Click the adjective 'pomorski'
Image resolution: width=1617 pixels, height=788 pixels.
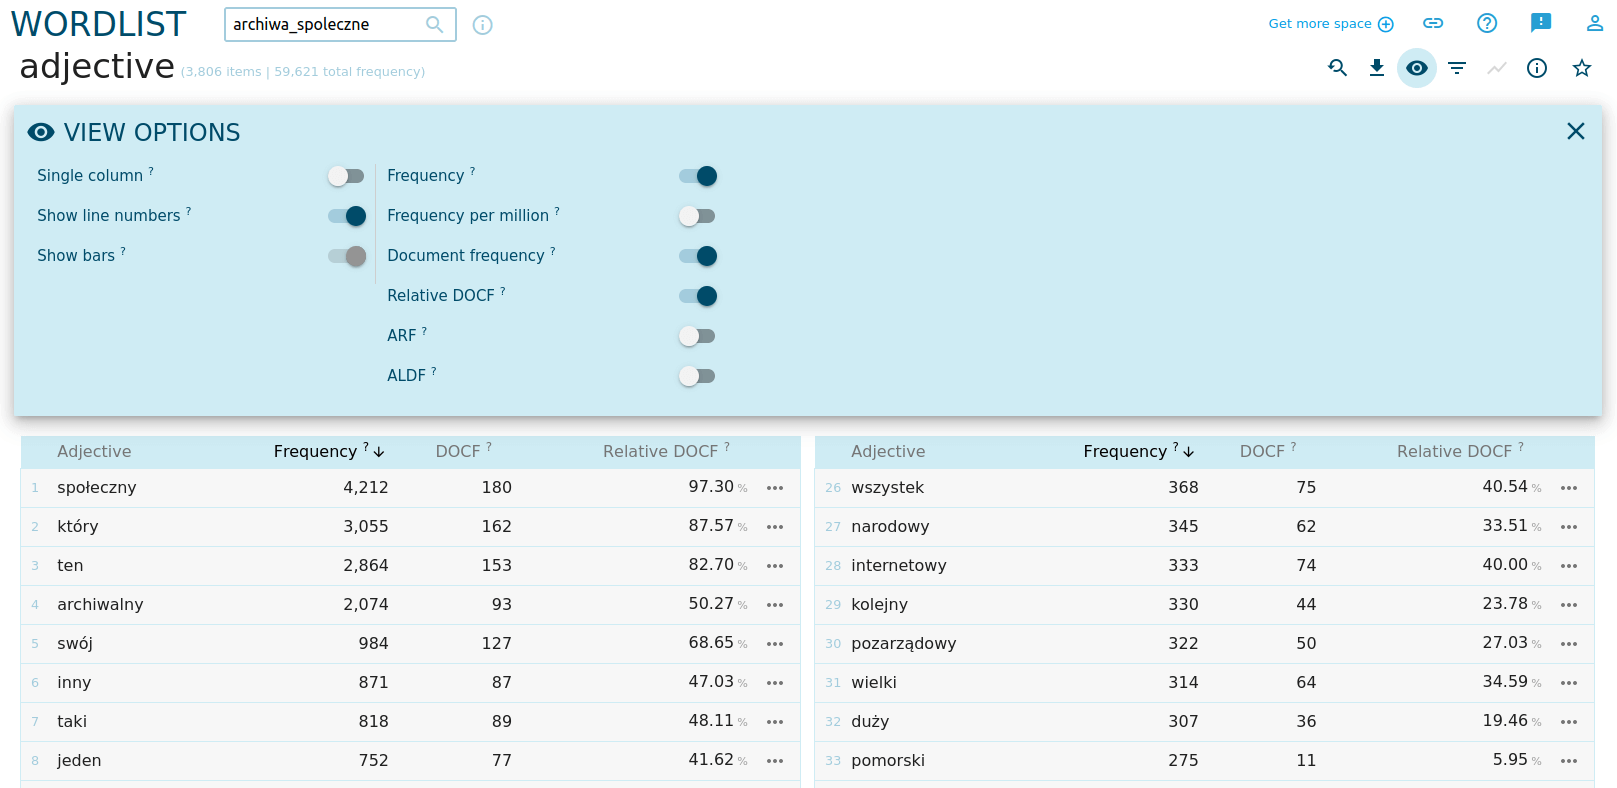888,760
